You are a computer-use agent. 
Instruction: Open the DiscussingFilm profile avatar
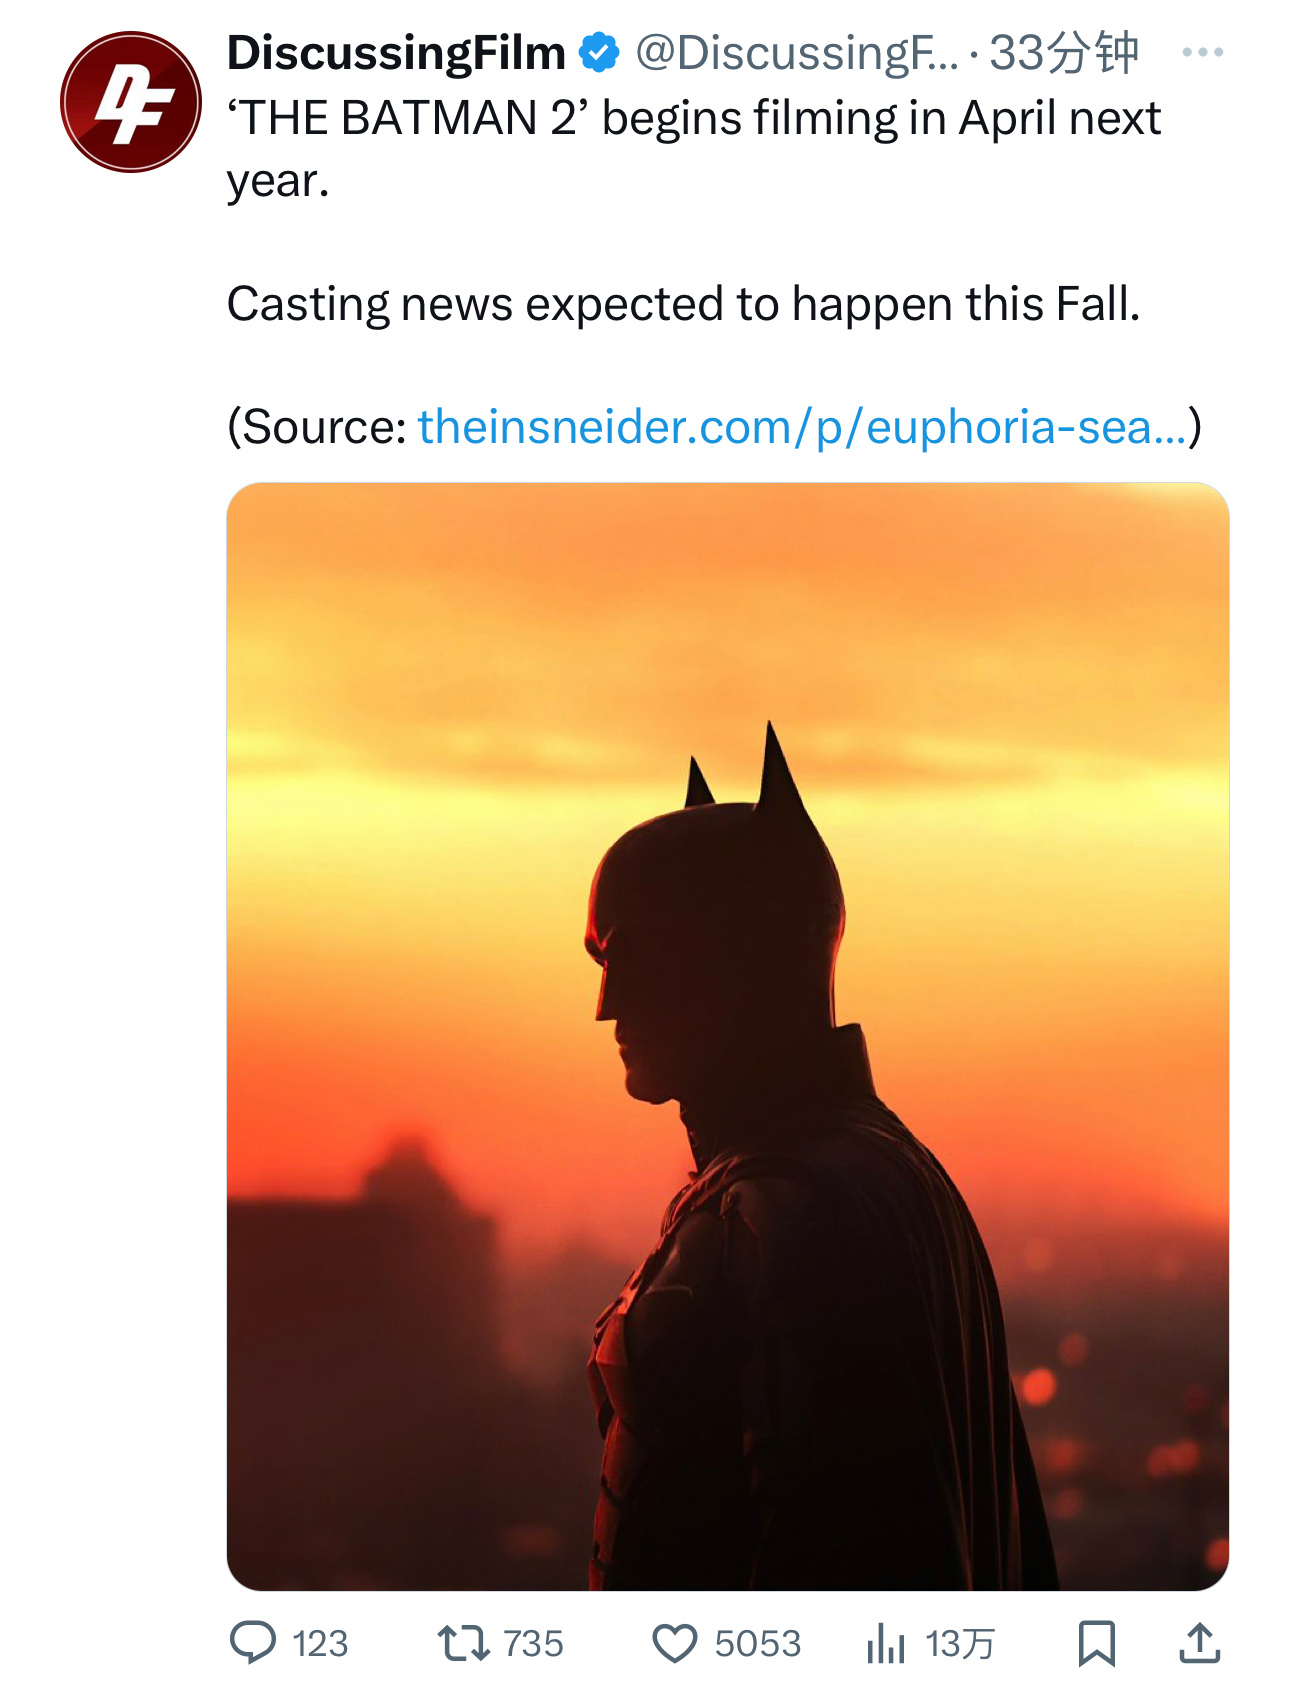click(x=130, y=102)
